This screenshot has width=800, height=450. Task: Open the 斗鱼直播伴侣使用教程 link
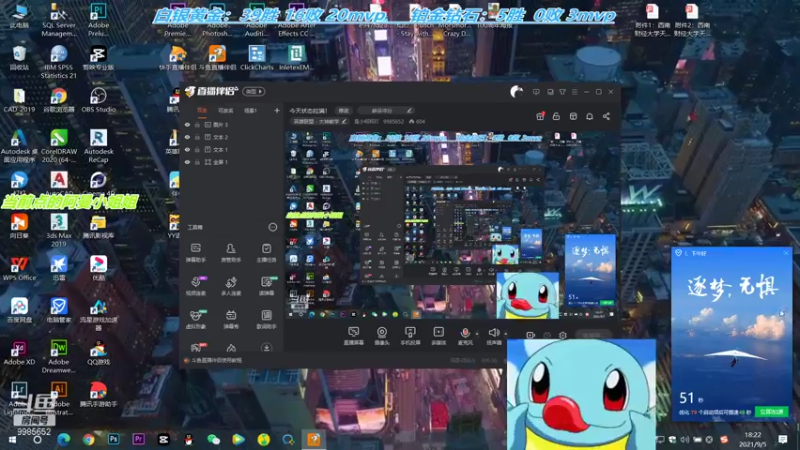click(x=217, y=360)
